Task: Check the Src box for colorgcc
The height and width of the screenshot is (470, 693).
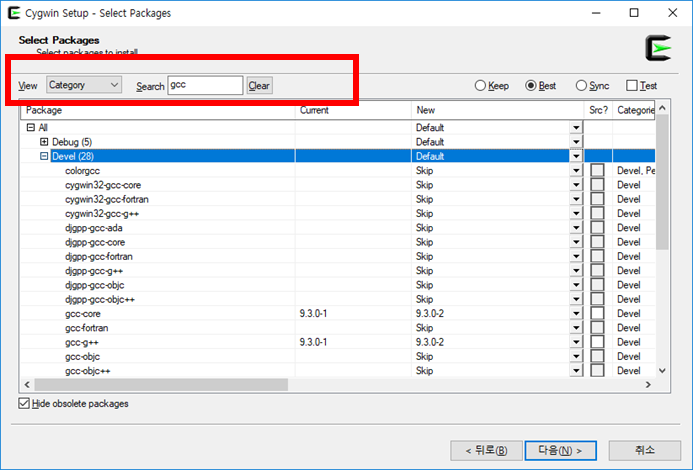Action: 597,171
